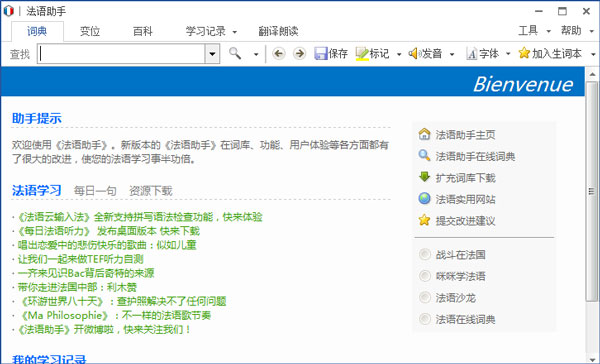
Task: Expand the 工具 menu arrow
Action: (548, 31)
